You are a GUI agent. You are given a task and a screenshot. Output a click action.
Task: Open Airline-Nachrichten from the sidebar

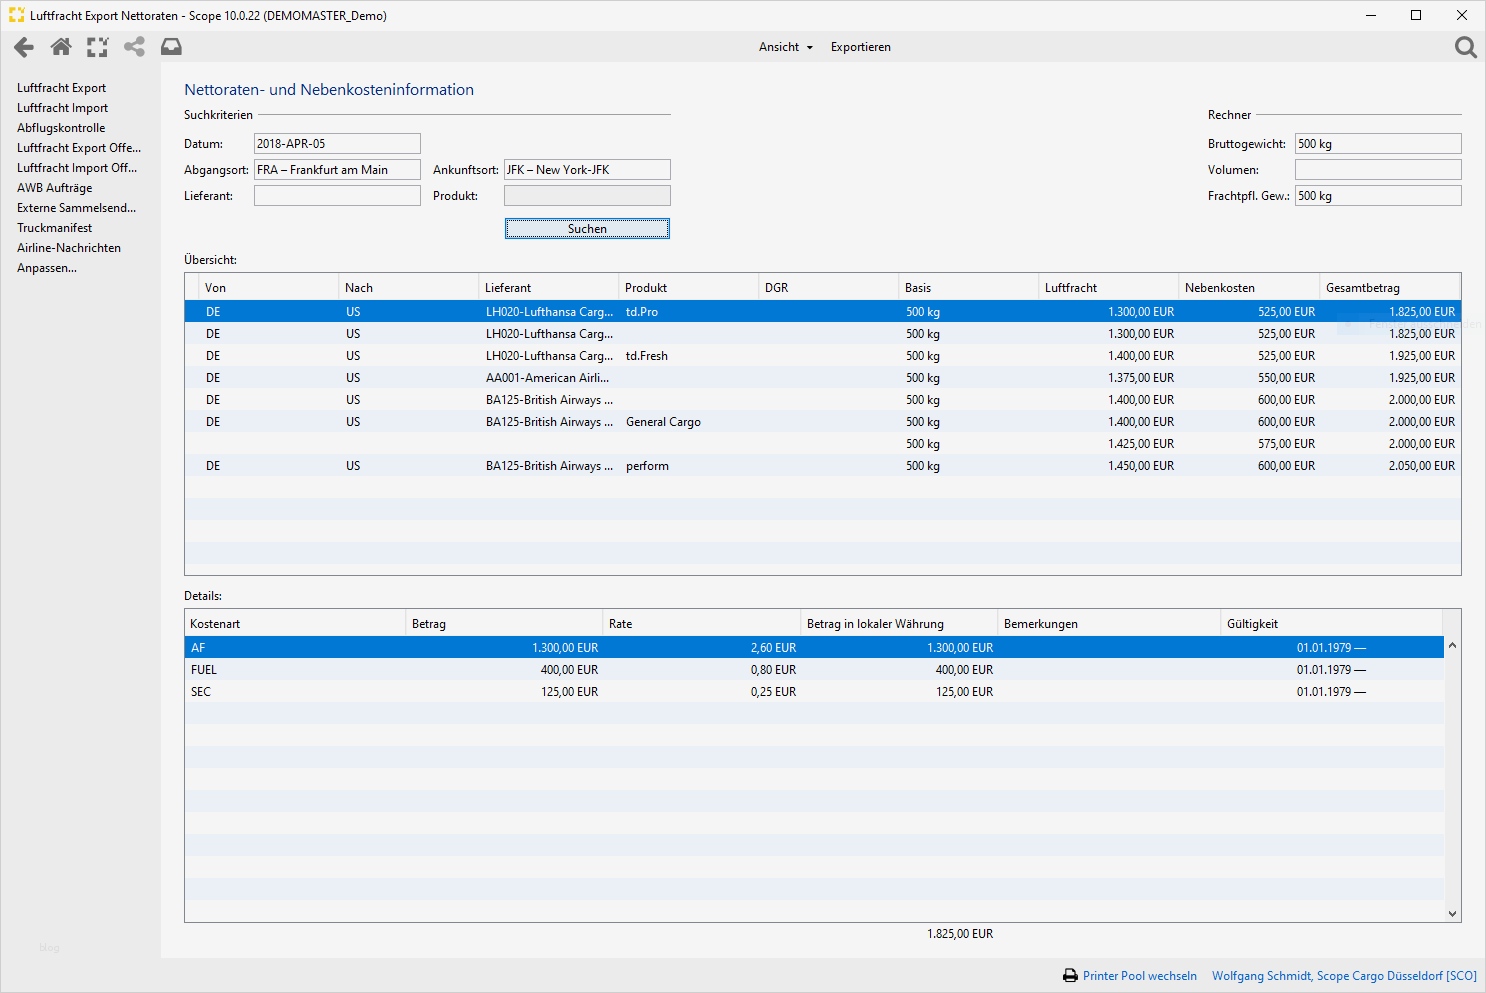tap(69, 248)
